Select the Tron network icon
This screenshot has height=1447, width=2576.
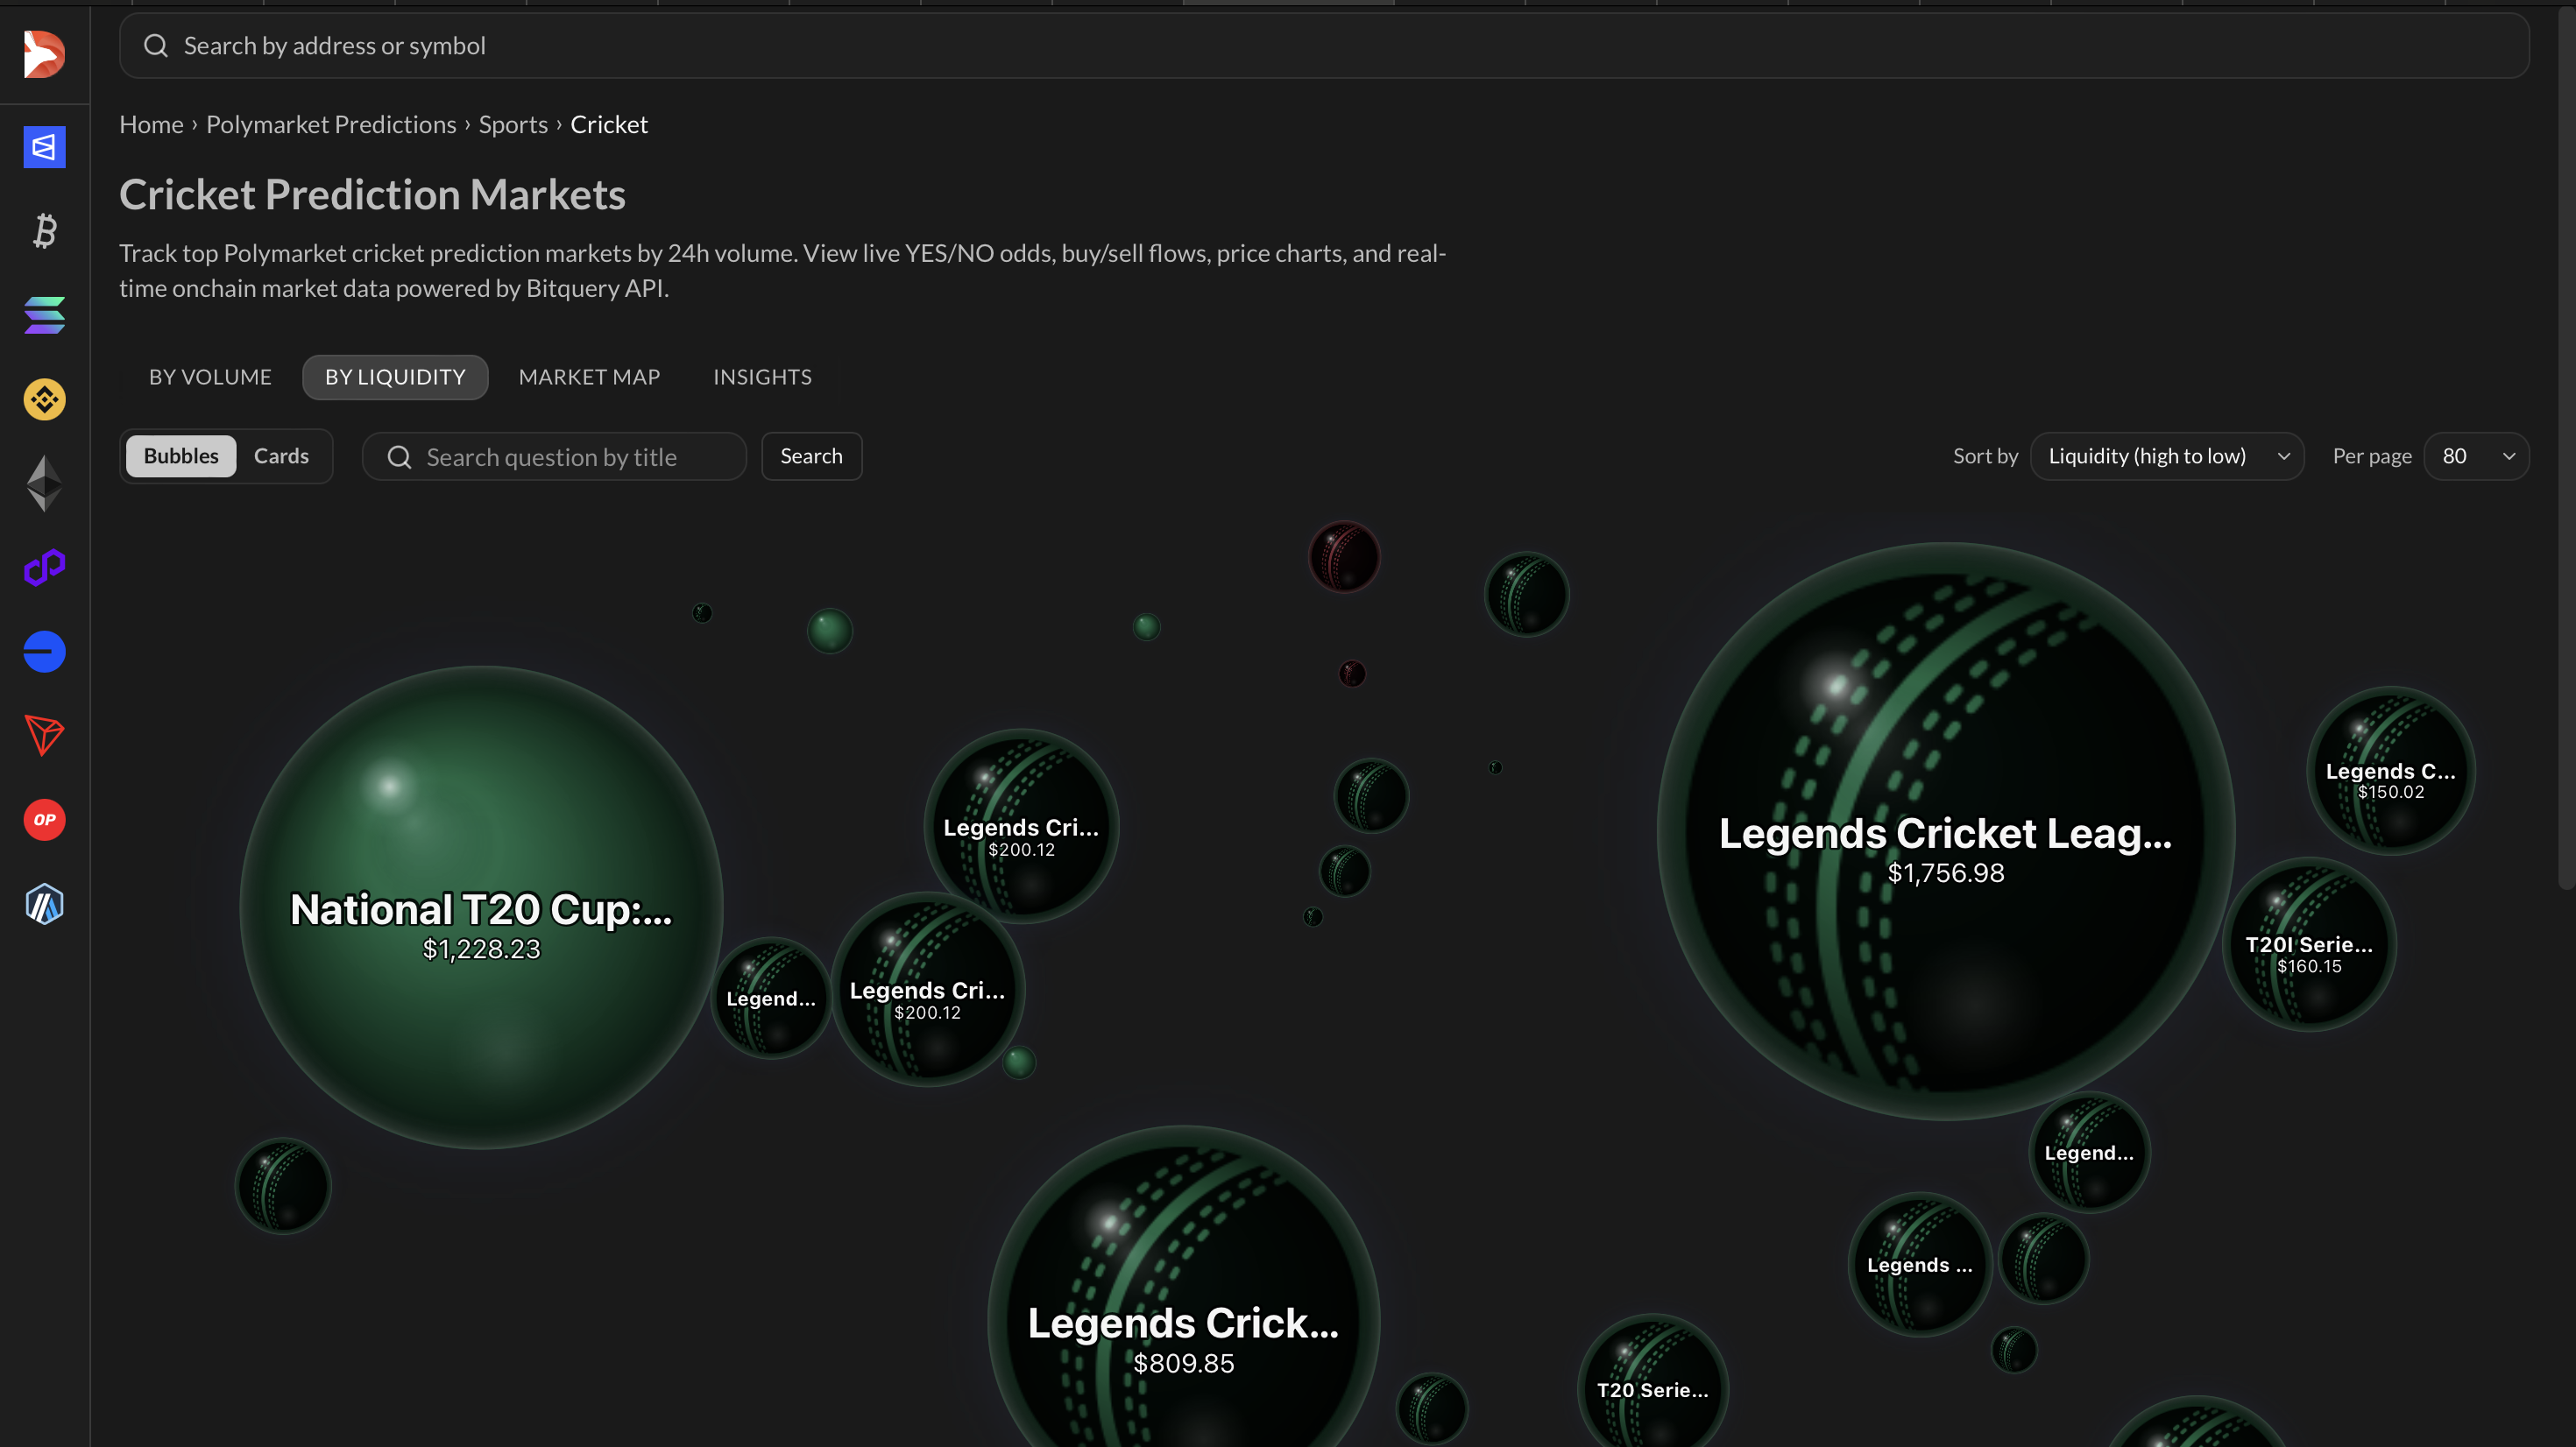tap(44, 735)
